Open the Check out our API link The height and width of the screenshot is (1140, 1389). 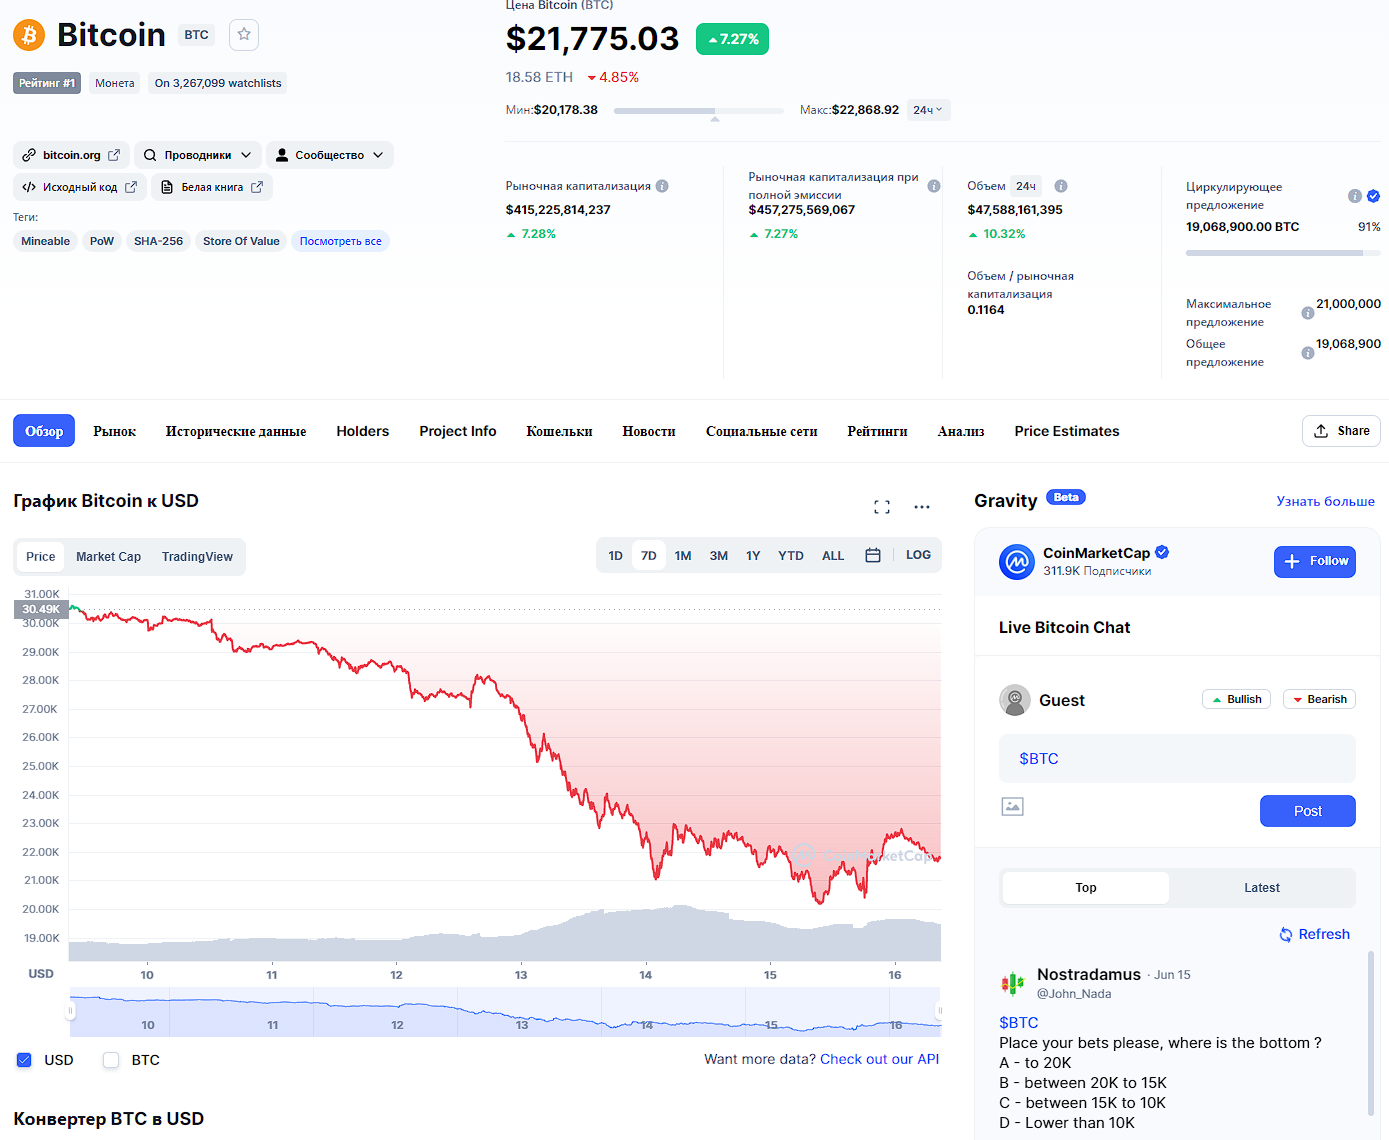pyautogui.click(x=879, y=1059)
